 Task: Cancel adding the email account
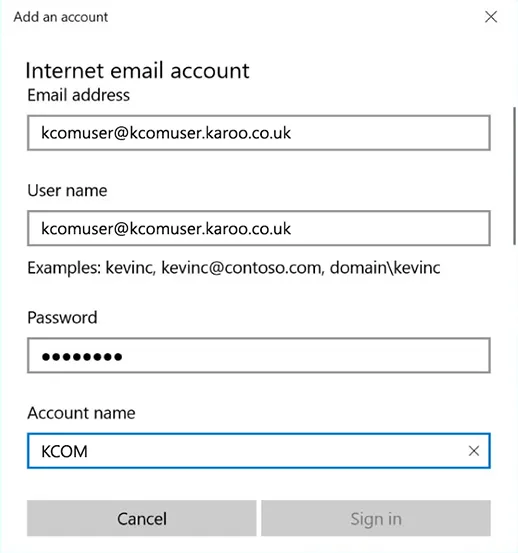[142, 518]
